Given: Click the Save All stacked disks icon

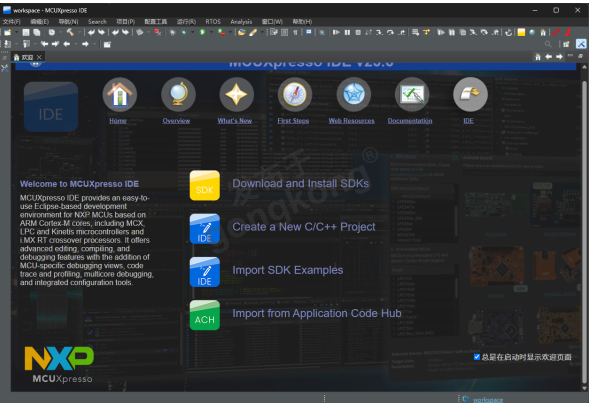Looking at the screenshot, I should (36, 33).
